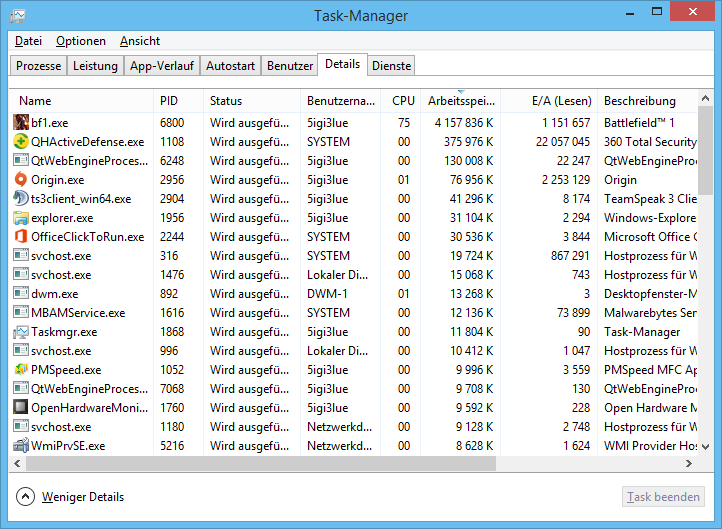Click the horizontal scrollbar at bottom
Viewport: 722px width, 529px height.
(300, 464)
